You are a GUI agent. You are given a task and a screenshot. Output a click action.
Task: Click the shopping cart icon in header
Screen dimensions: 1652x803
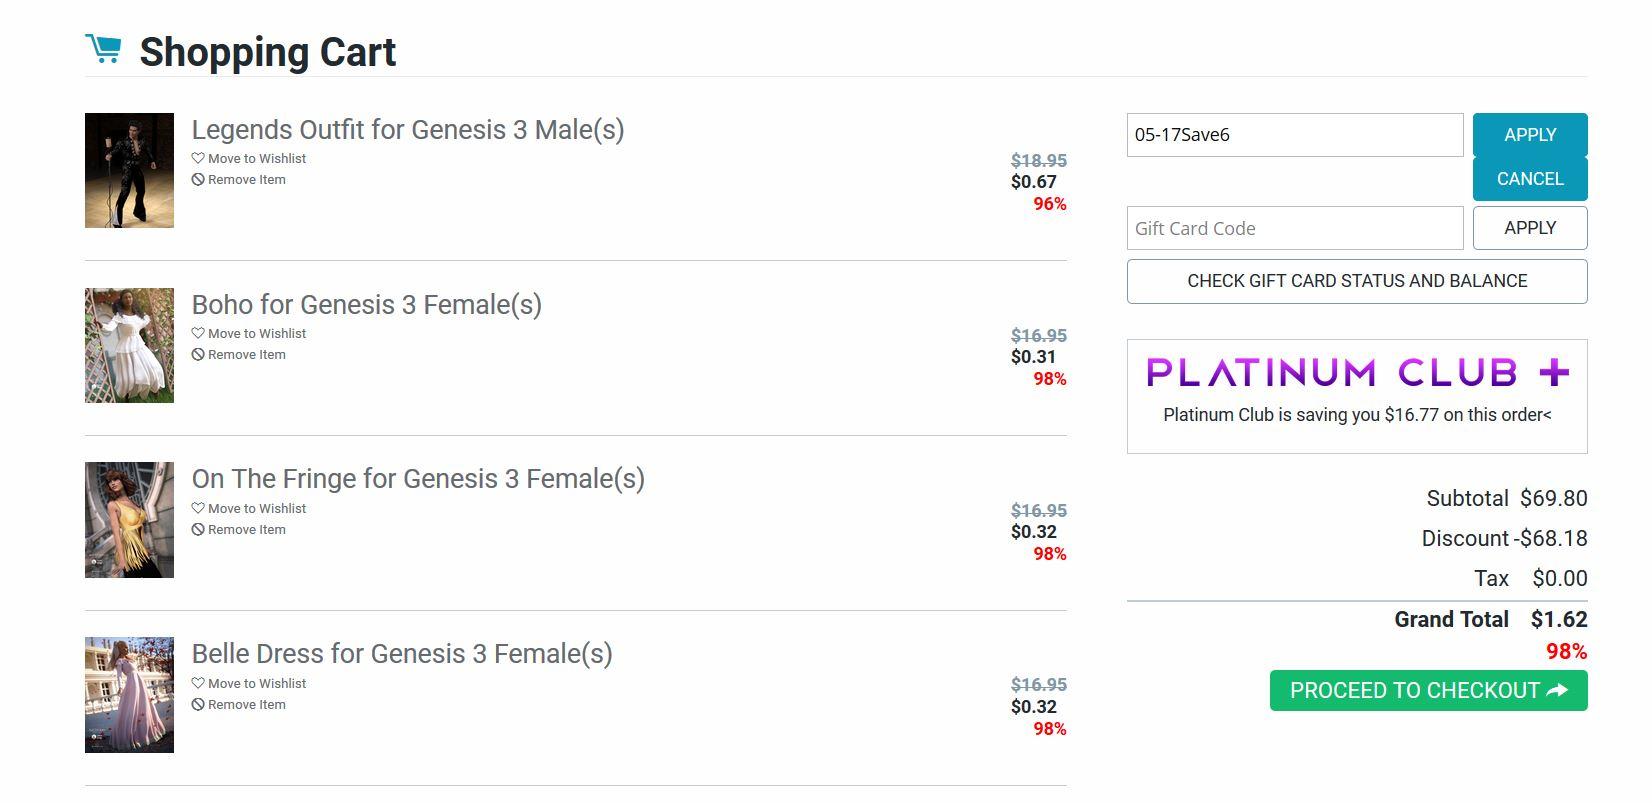tap(103, 48)
